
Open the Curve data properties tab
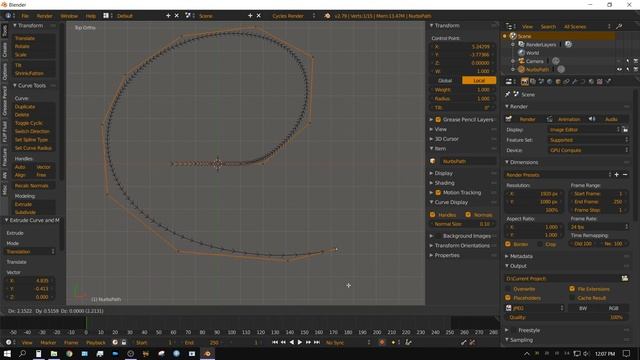pyautogui.click(x=583, y=82)
